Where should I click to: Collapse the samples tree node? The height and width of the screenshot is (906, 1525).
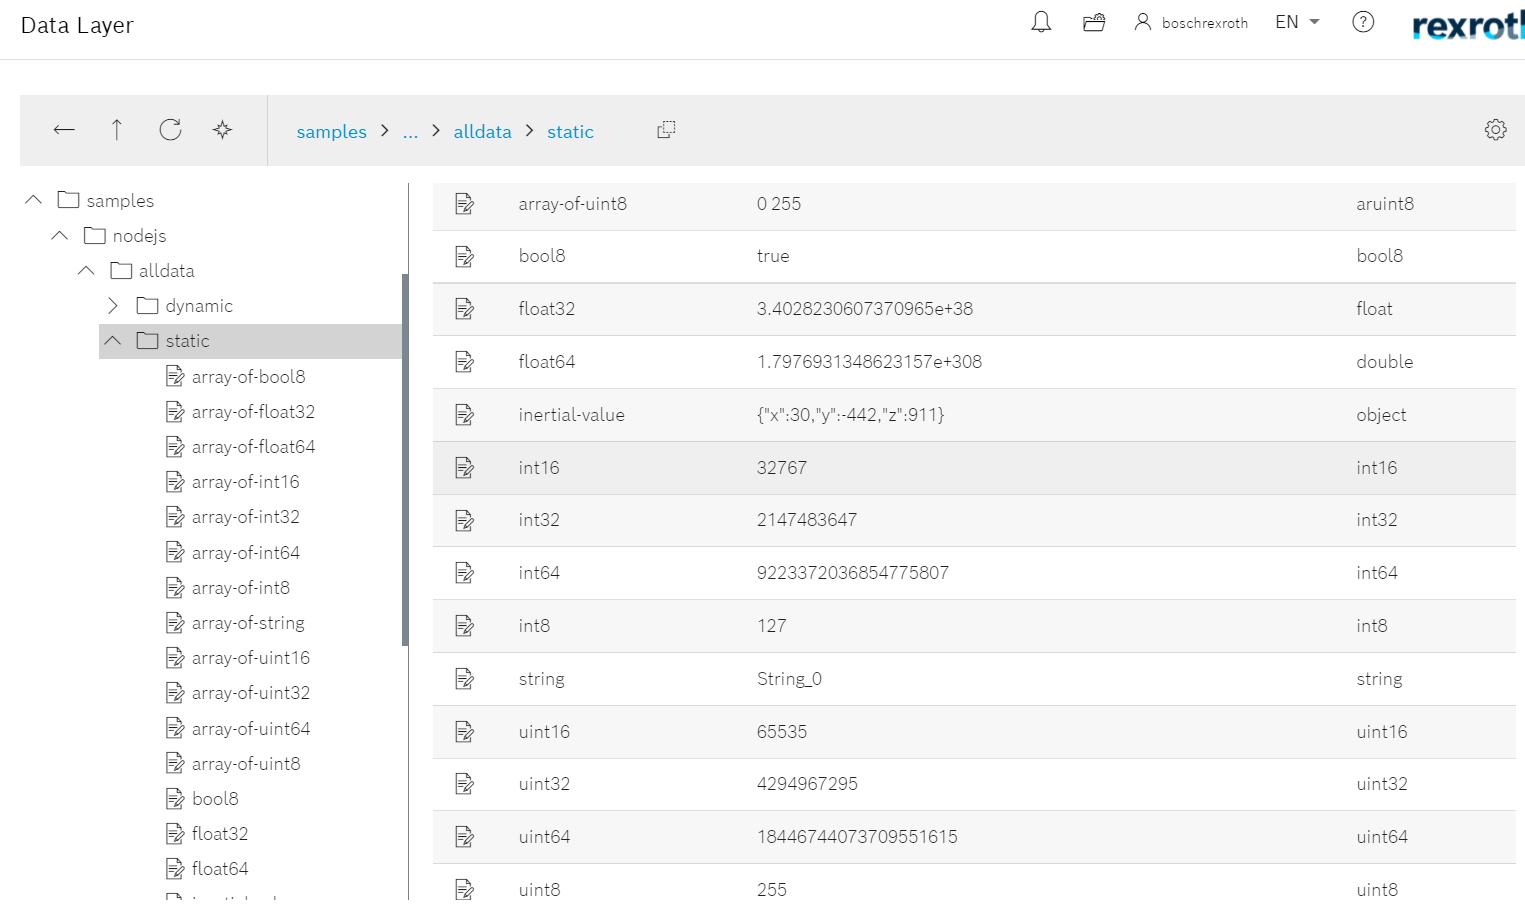[x=32, y=199]
